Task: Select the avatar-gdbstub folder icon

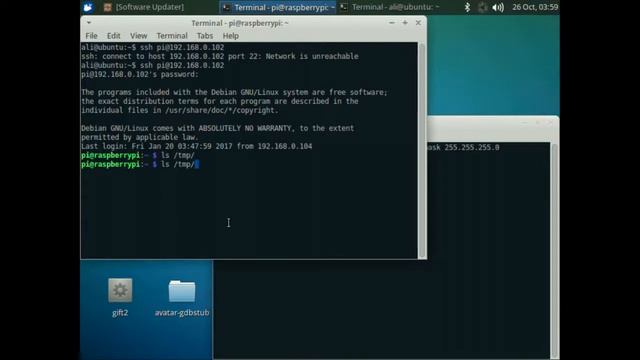Action: pyautogui.click(x=182, y=298)
